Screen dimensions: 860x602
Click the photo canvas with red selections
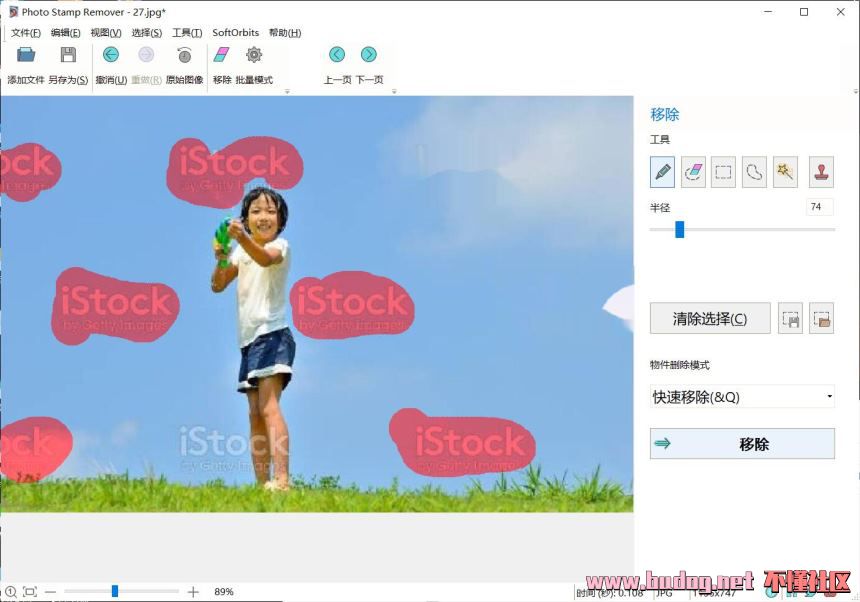point(317,304)
